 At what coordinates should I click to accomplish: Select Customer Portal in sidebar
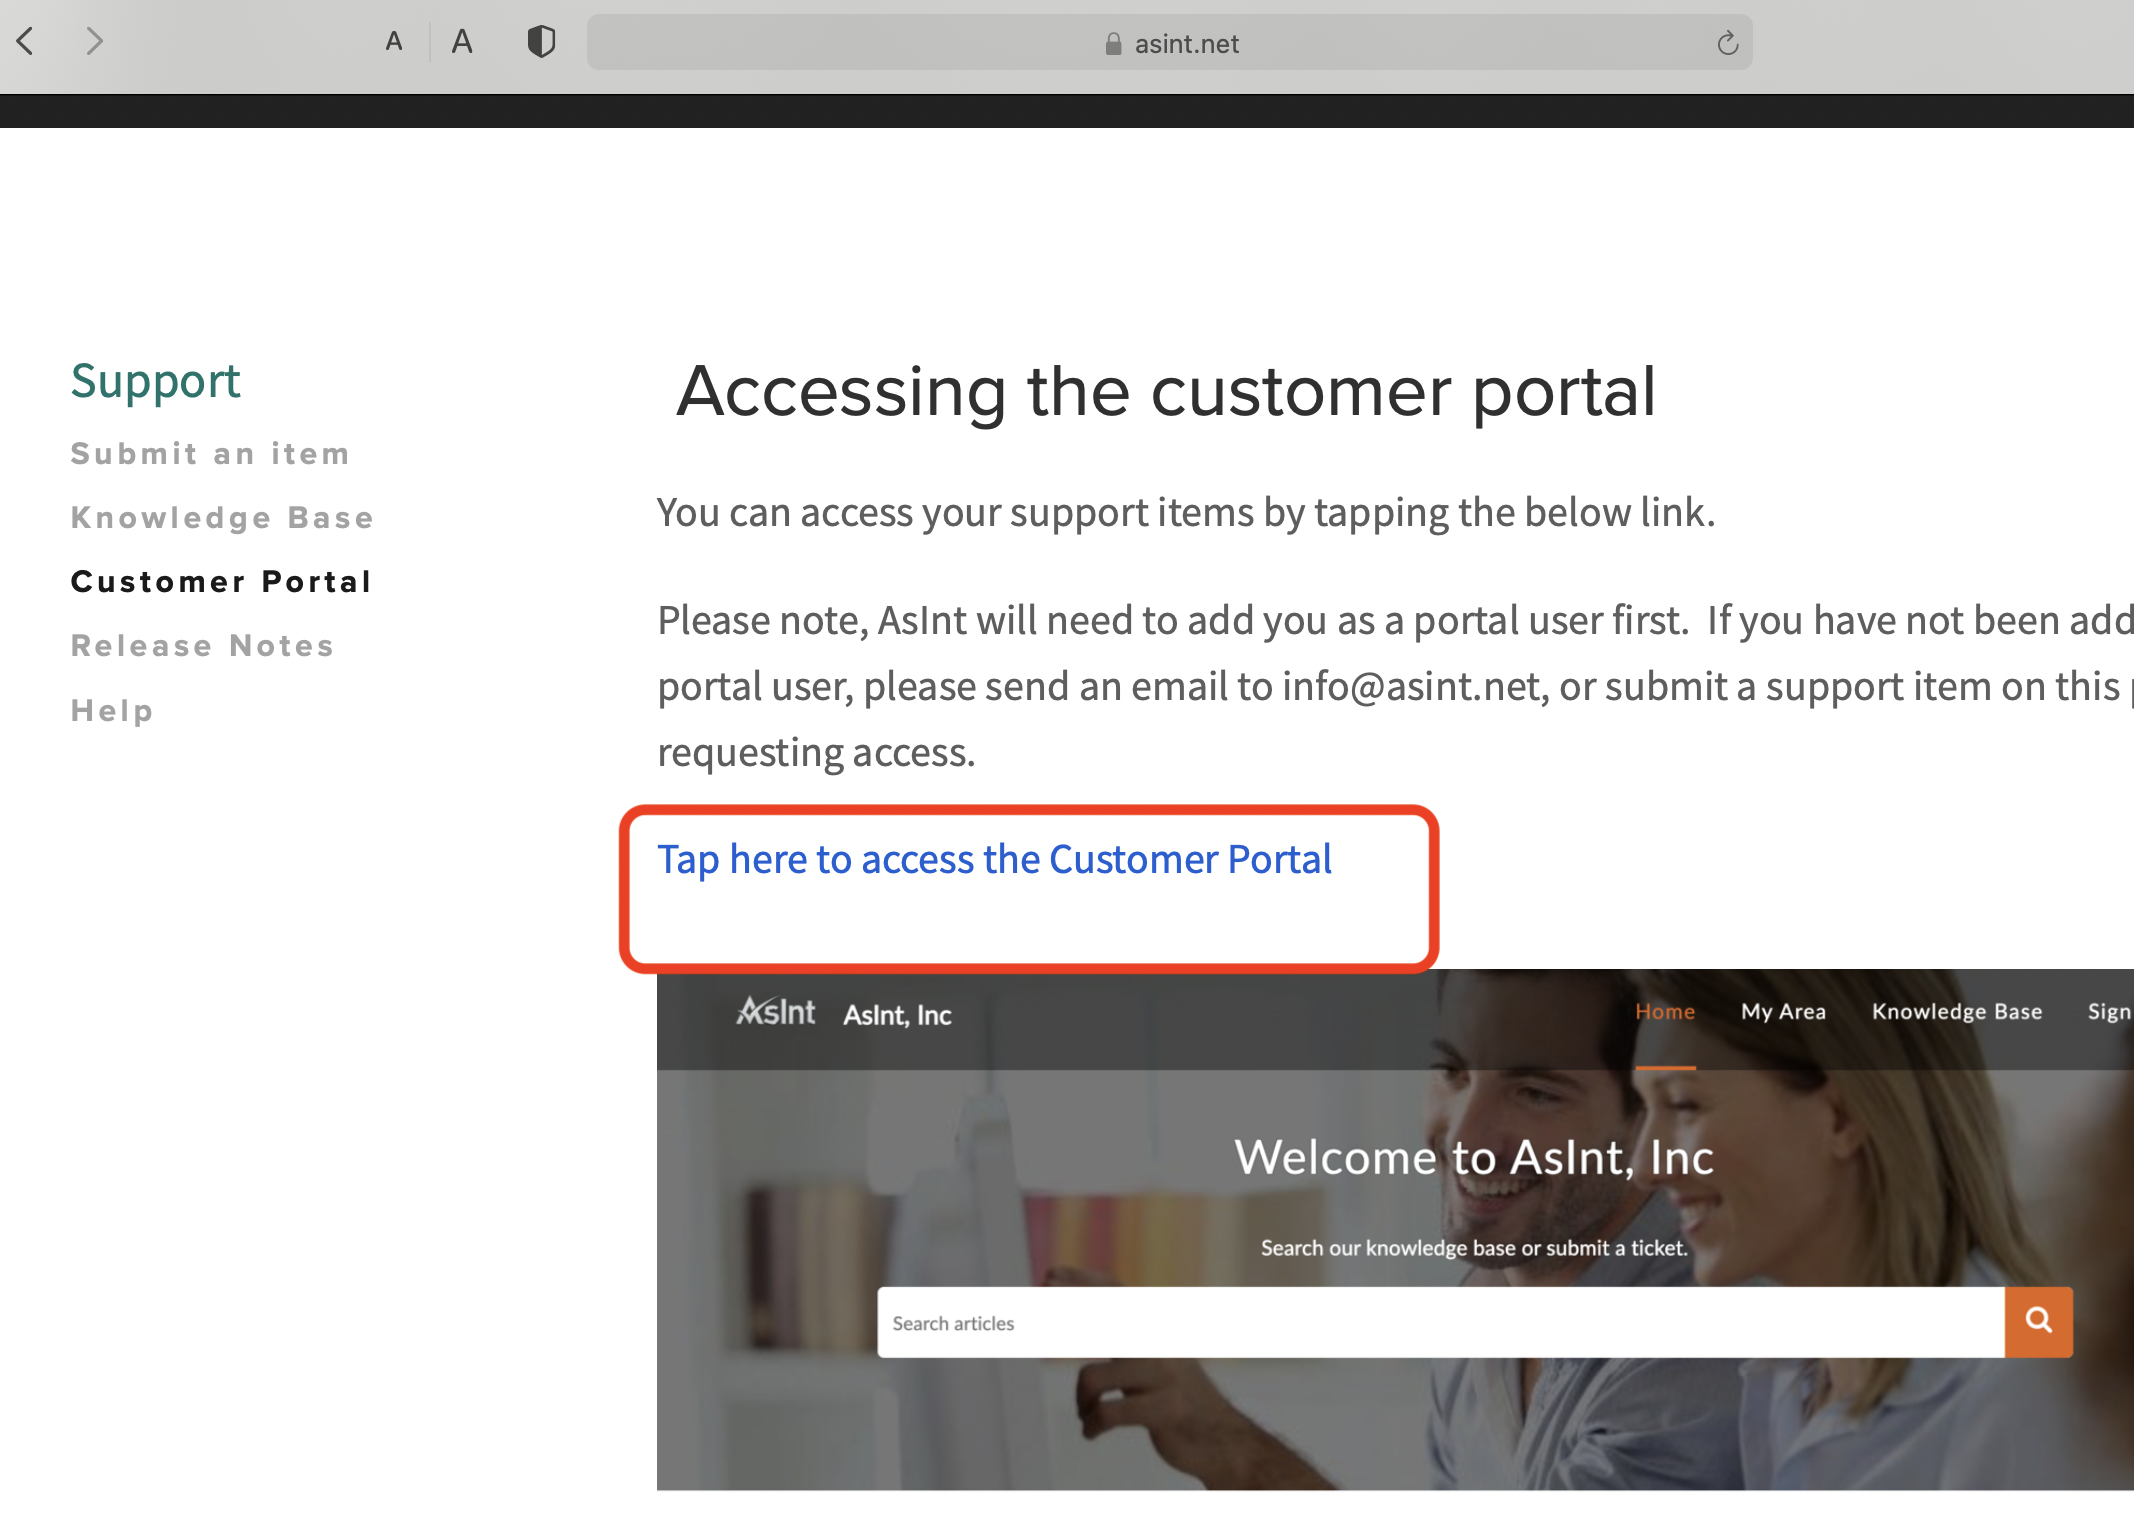221,582
